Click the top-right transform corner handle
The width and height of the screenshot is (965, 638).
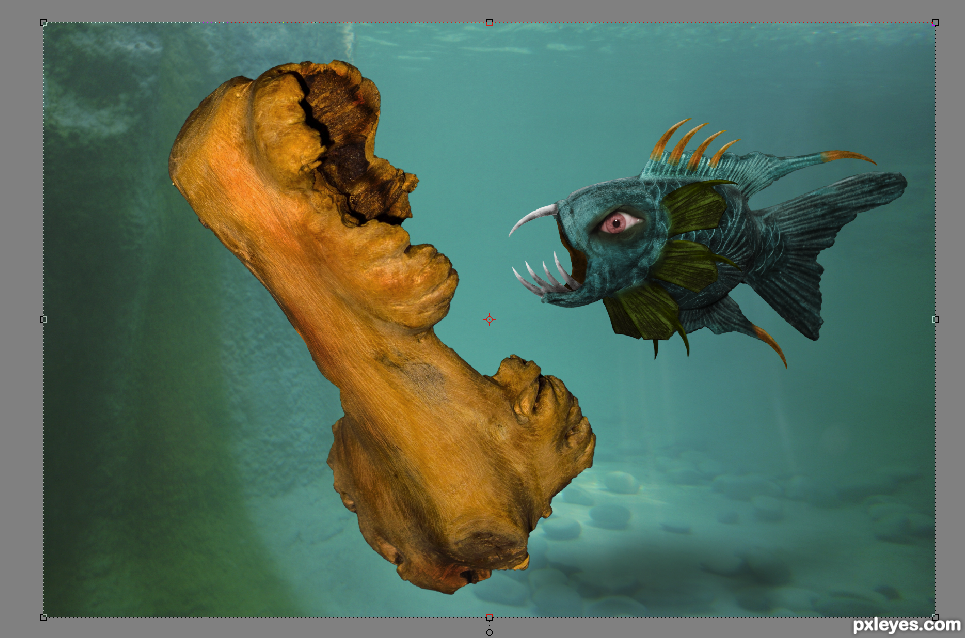click(935, 23)
